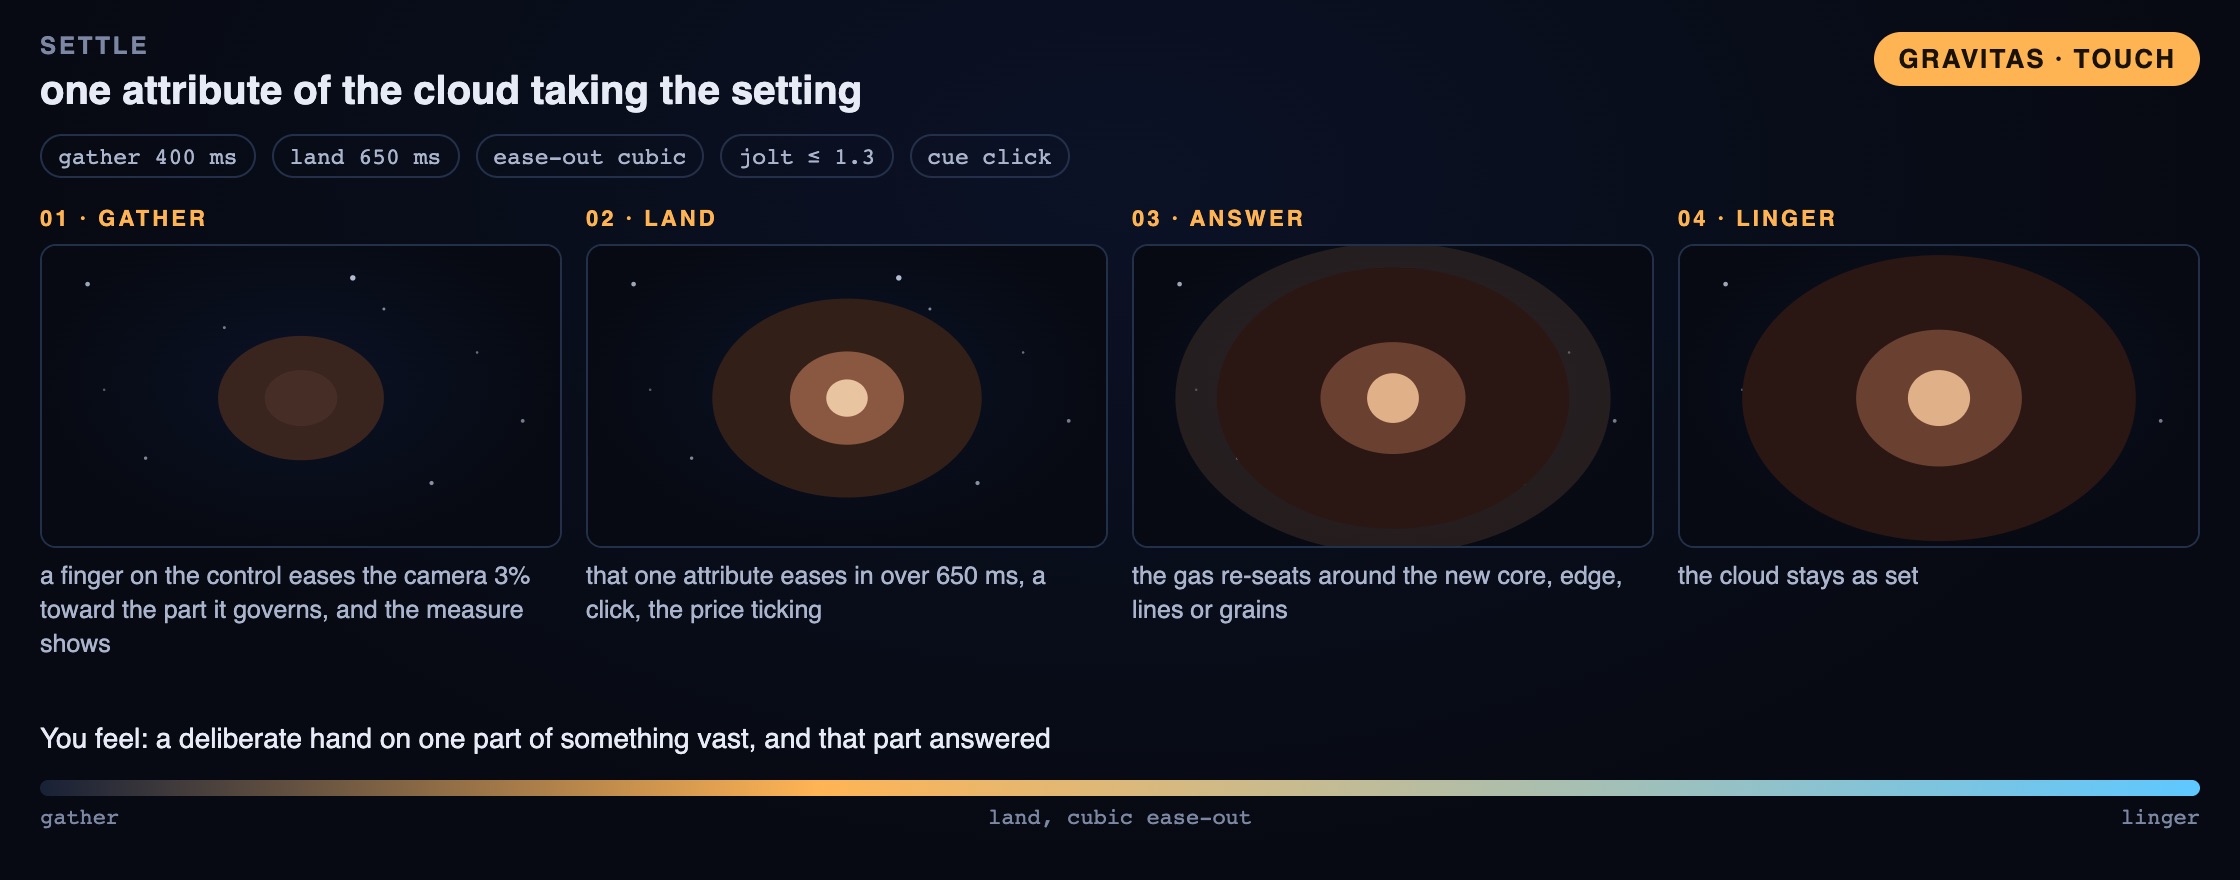Click the 'land, cubic ease-out' timeline label
Screen dimensions: 2240x880
[x=1120, y=817]
